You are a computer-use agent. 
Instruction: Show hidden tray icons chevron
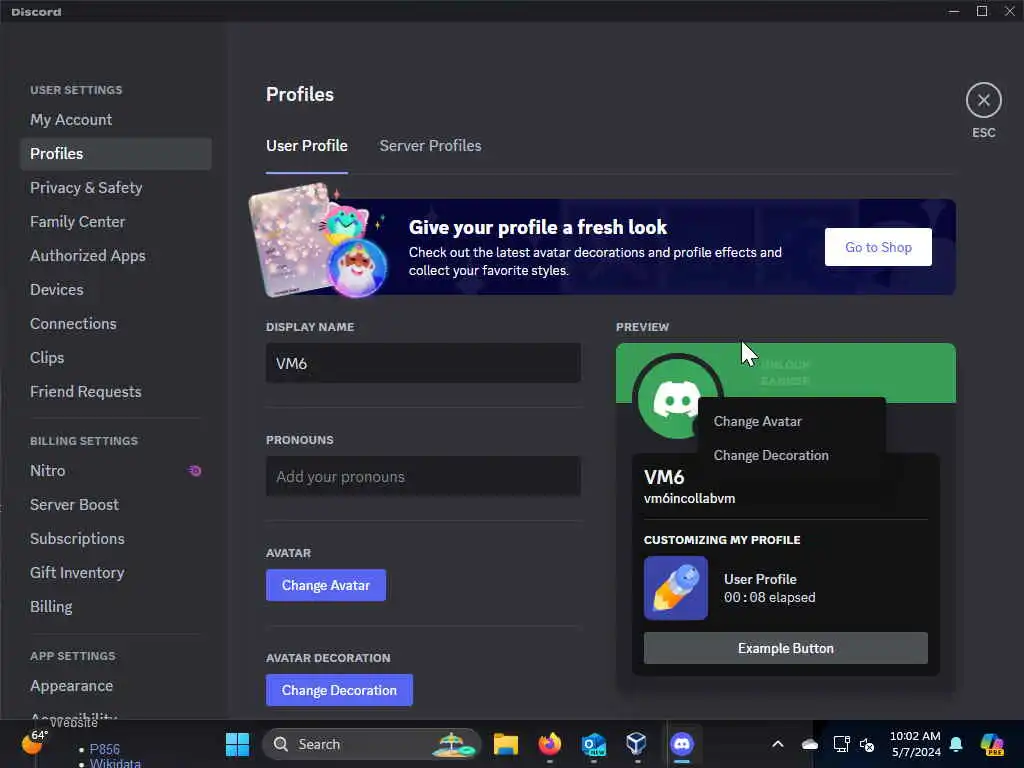click(778, 744)
